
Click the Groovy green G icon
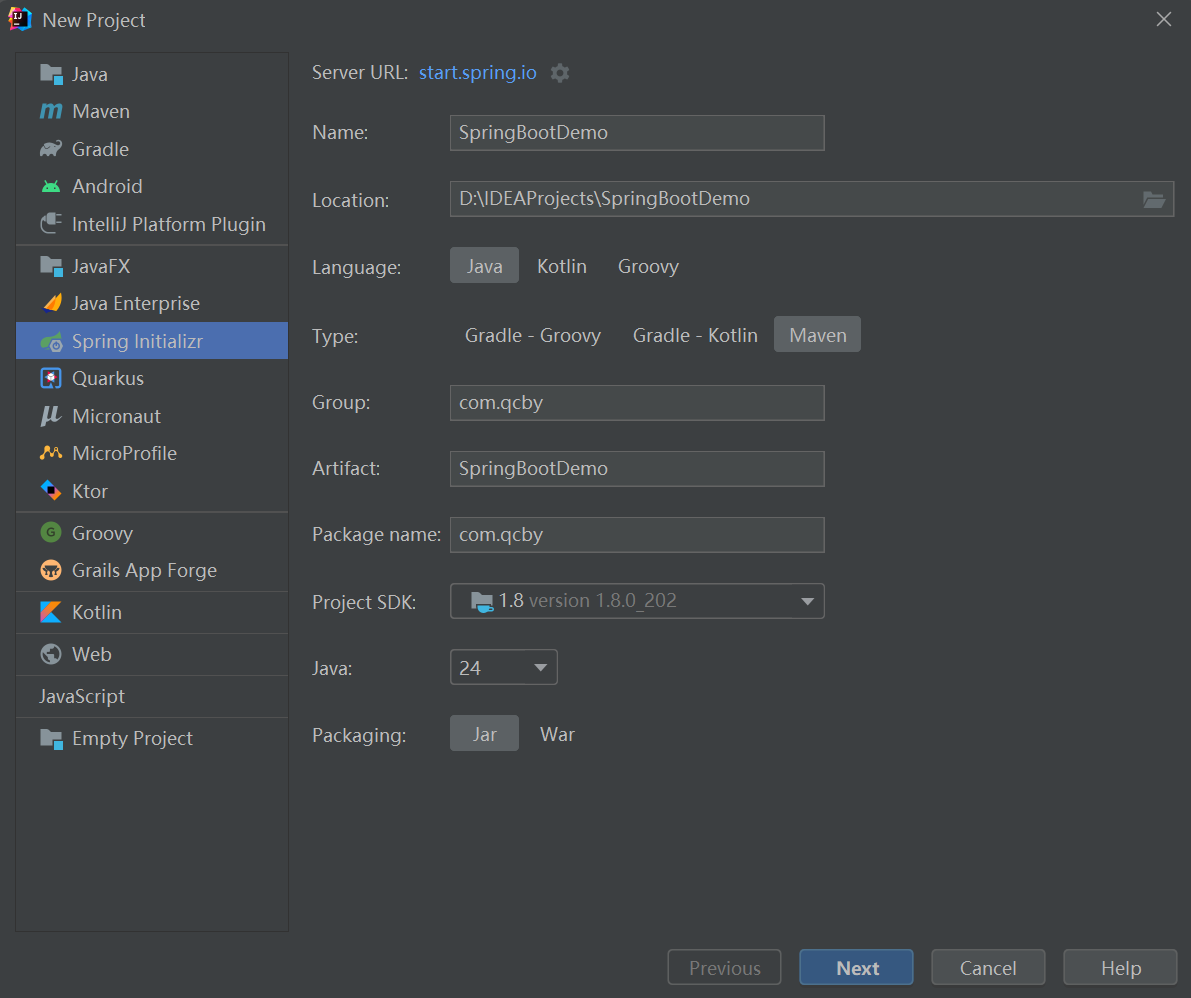pos(51,532)
